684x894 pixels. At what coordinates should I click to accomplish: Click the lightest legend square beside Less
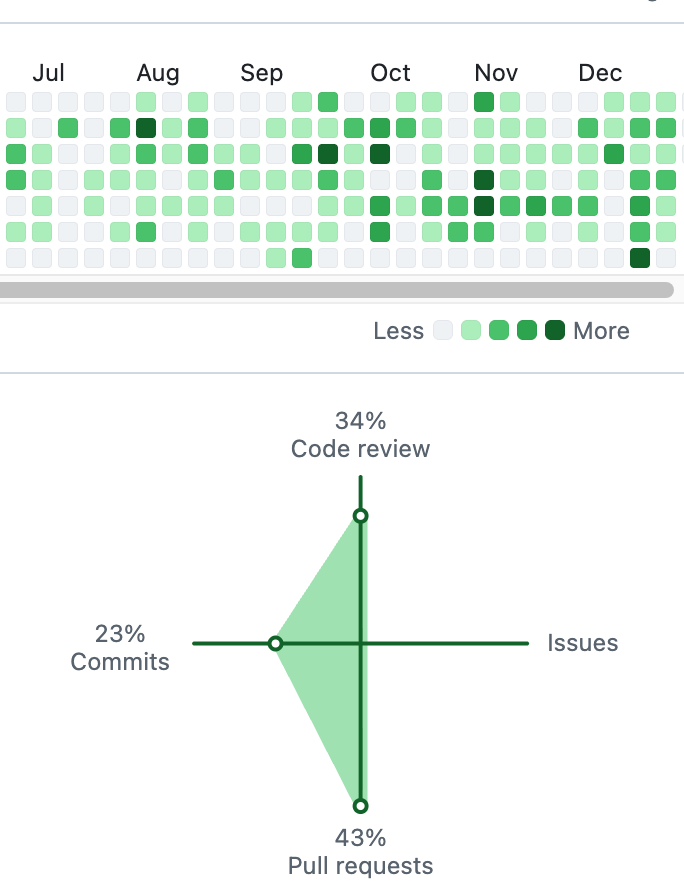tap(441, 330)
